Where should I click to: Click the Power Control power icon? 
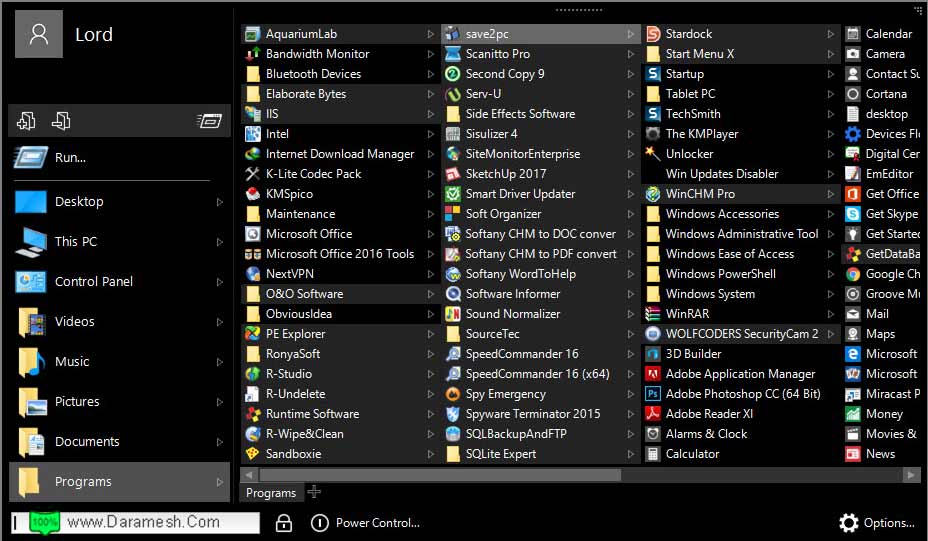[x=320, y=523]
